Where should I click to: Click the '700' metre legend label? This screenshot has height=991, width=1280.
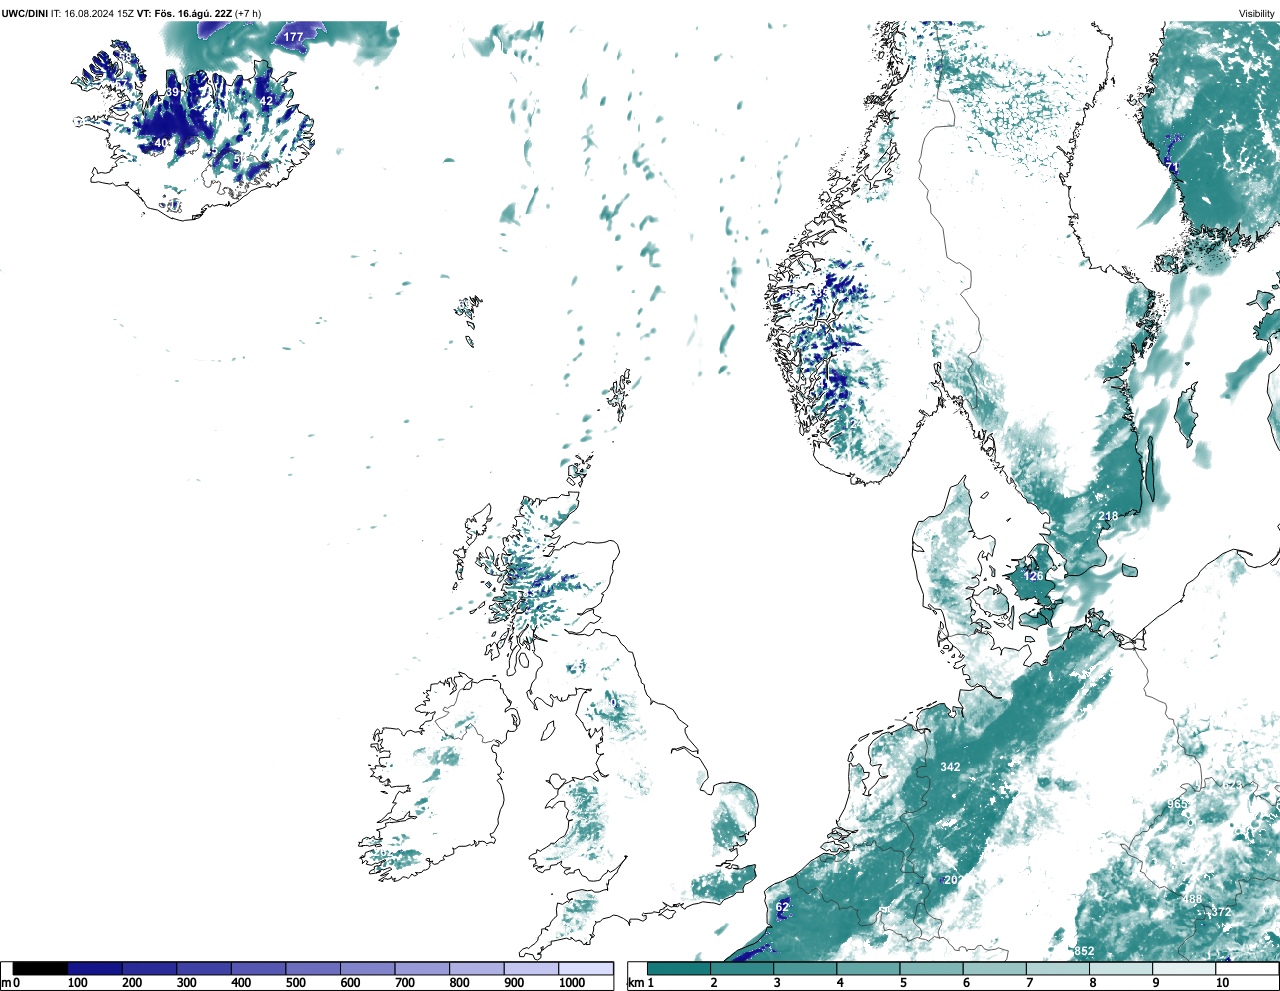[405, 983]
